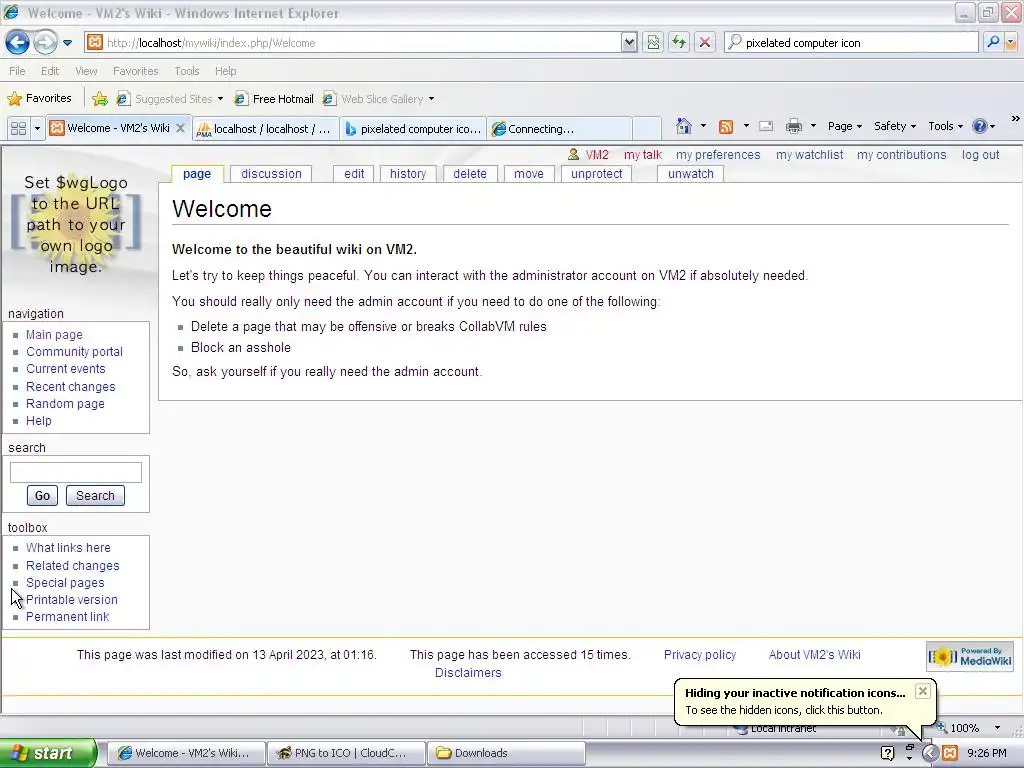Viewport: 1024px width, 768px height.
Task: Close the inactive notification icons balloon
Action: point(922,691)
